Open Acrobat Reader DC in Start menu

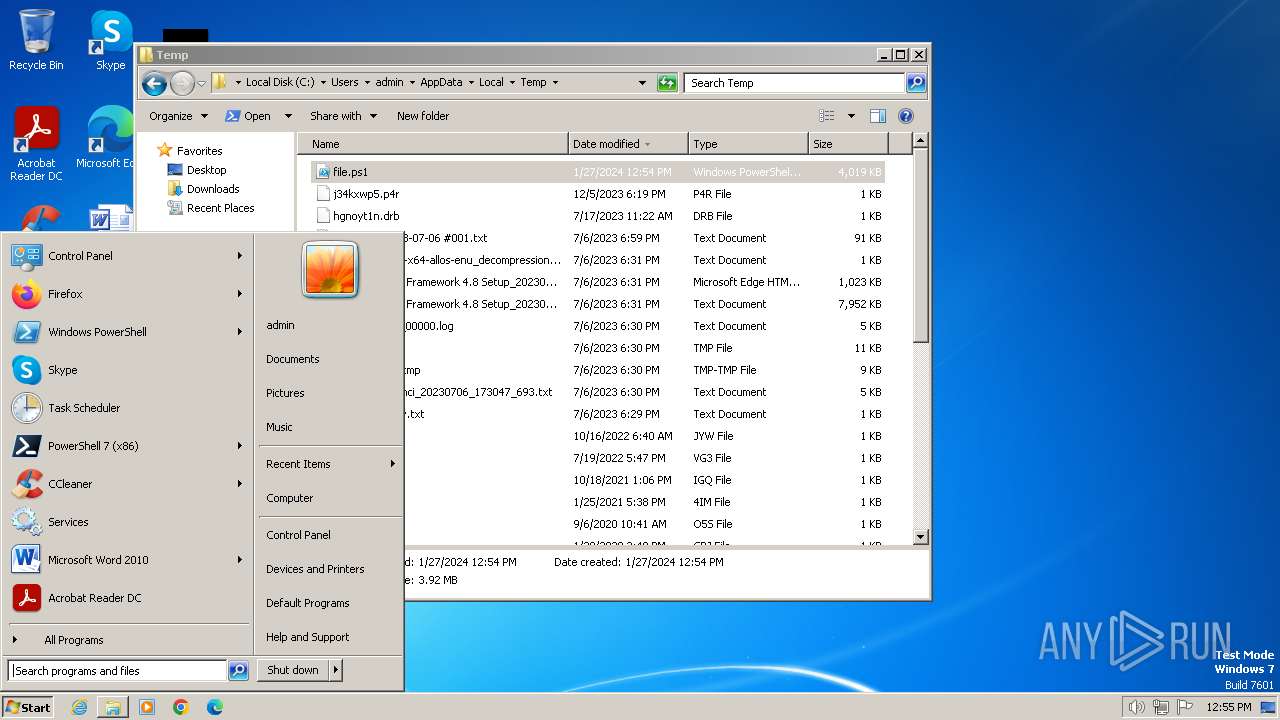pyautogui.click(x=127, y=598)
